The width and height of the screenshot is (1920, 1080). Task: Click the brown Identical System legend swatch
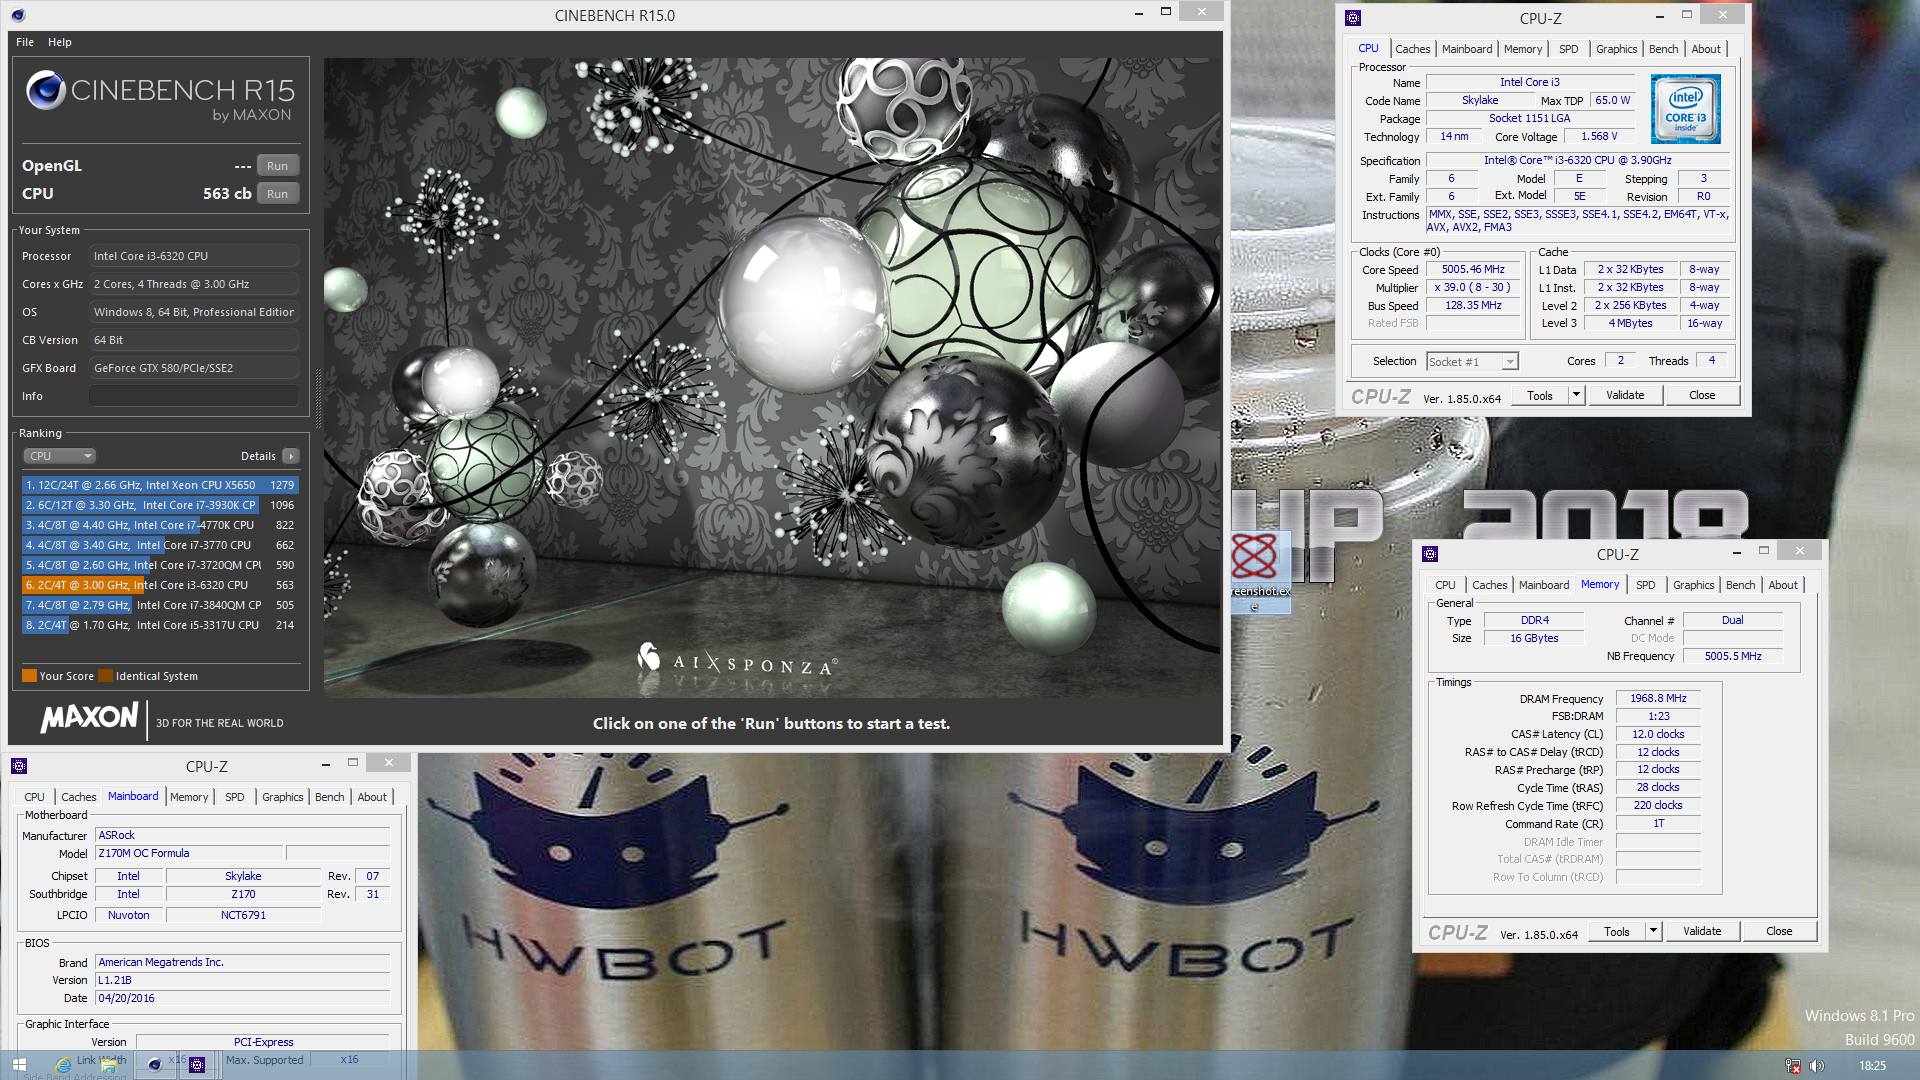tap(105, 676)
